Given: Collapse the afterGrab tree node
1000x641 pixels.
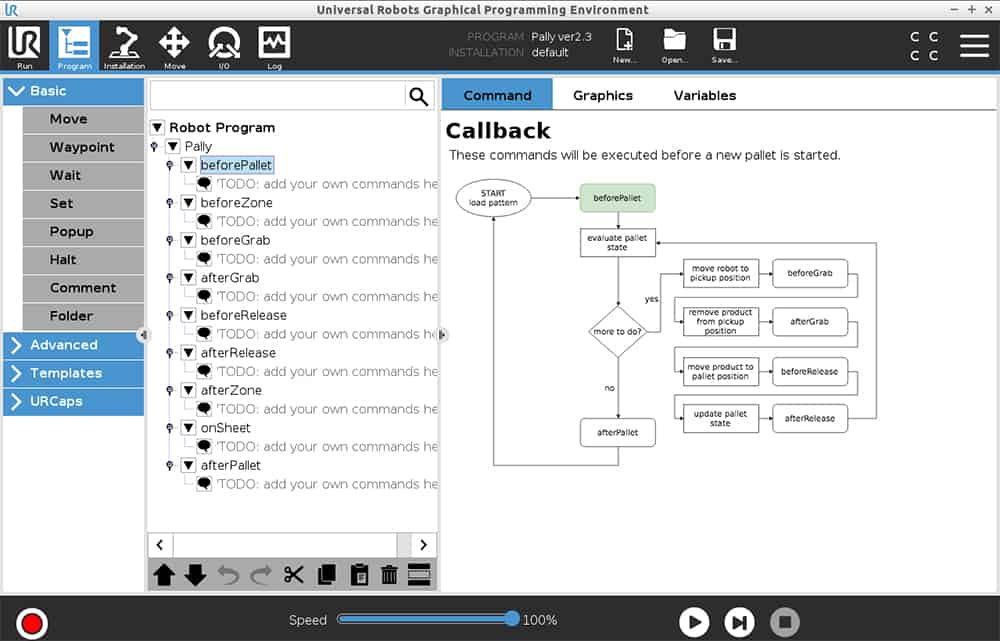Looking at the screenshot, I should (x=188, y=278).
